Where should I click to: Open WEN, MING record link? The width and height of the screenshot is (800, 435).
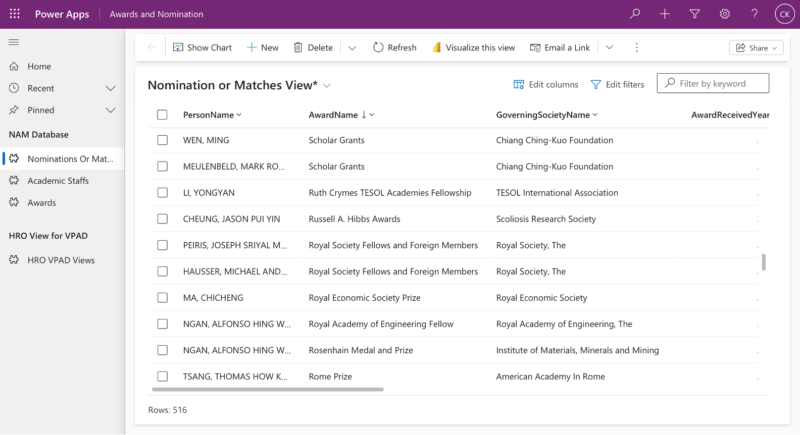(206, 140)
